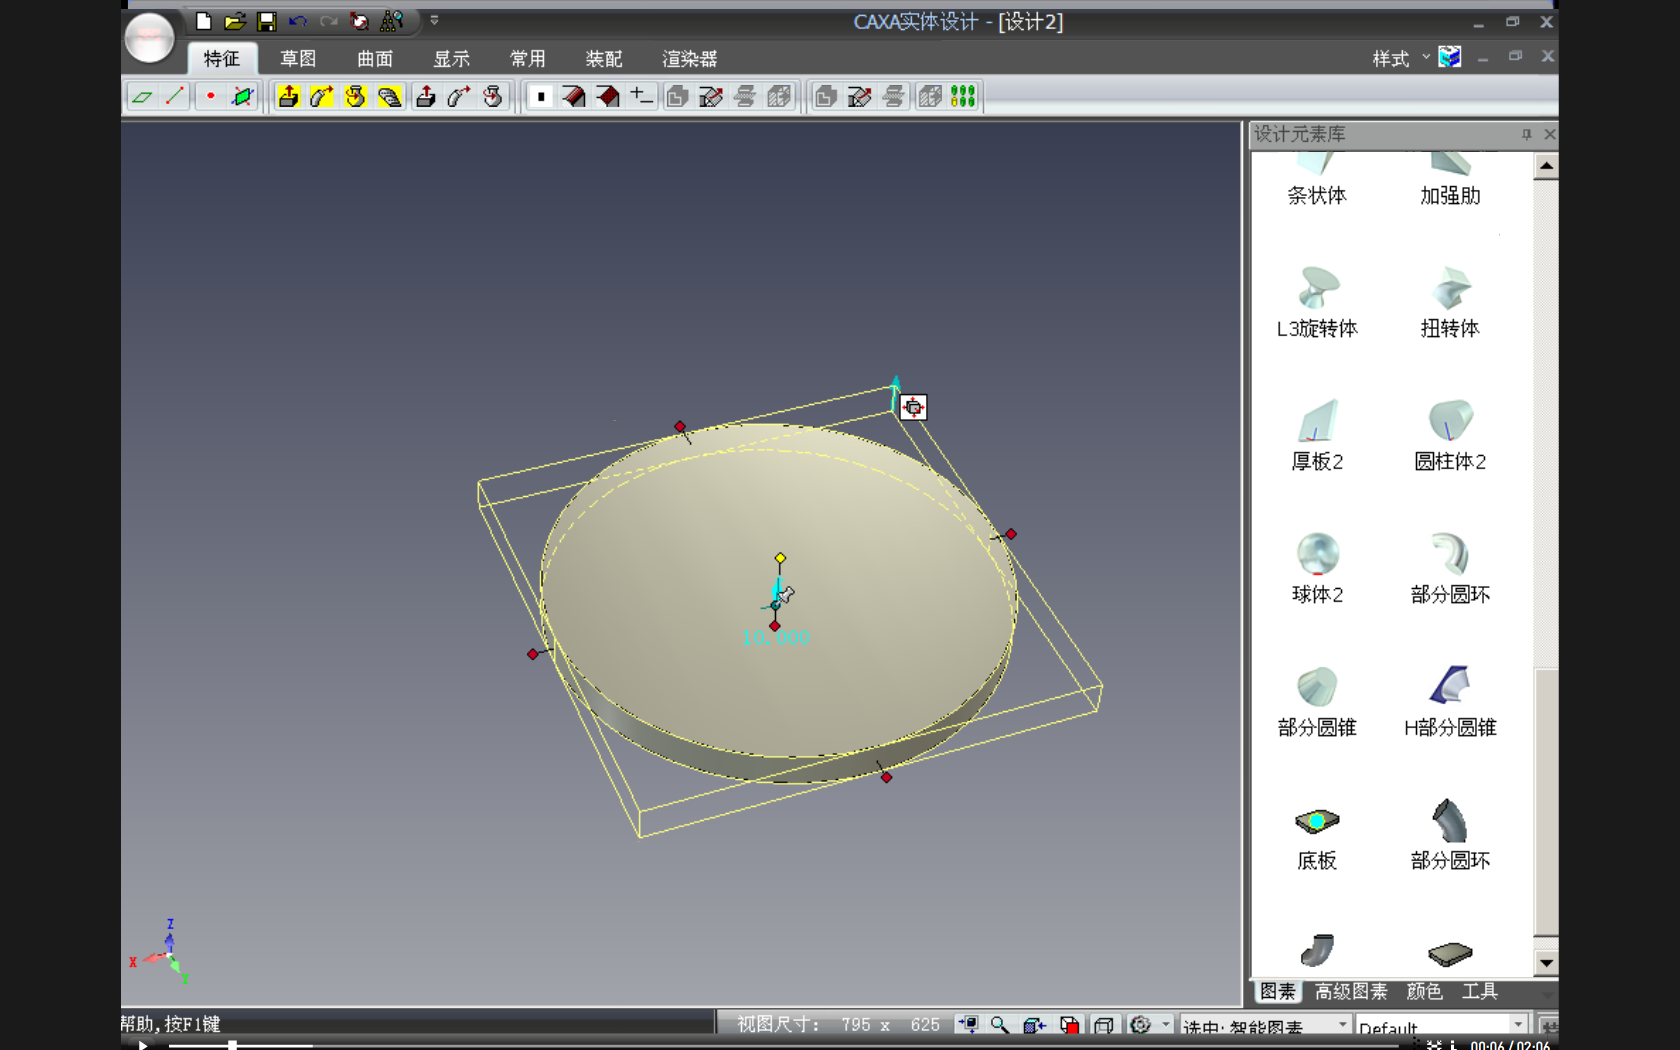This screenshot has height=1050, width=1680.
Task: Select the 底板 element in the library
Action: point(1316,822)
